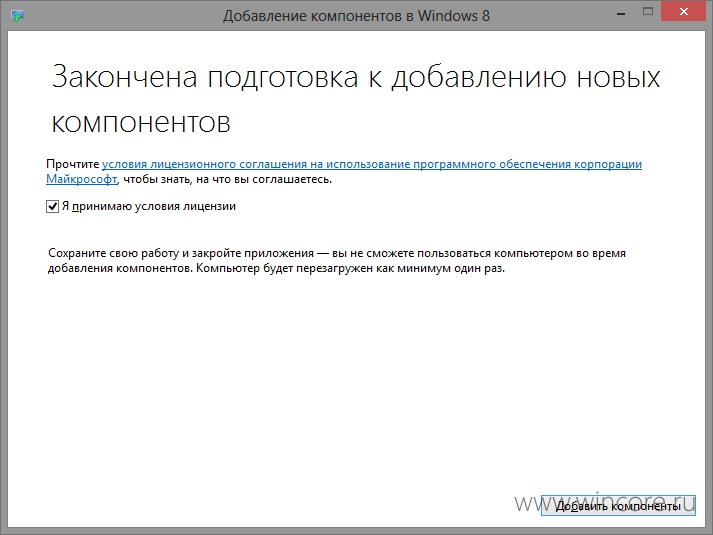Click text 'Сохраните свою работу и закройте приложения'

pyautogui.click(x=181, y=253)
